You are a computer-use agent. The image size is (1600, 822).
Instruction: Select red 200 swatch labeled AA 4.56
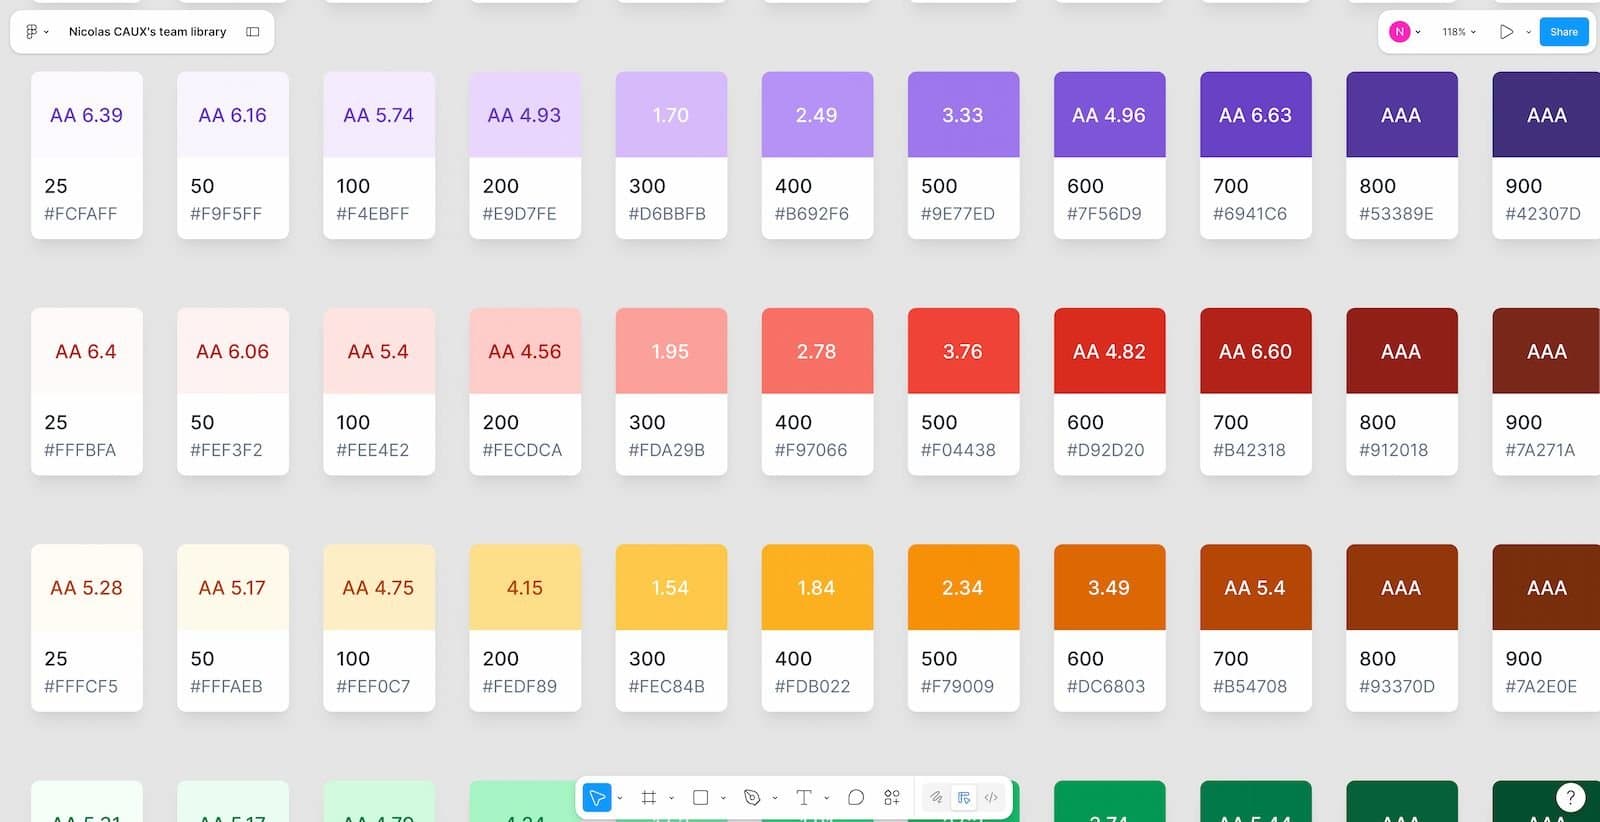(525, 351)
